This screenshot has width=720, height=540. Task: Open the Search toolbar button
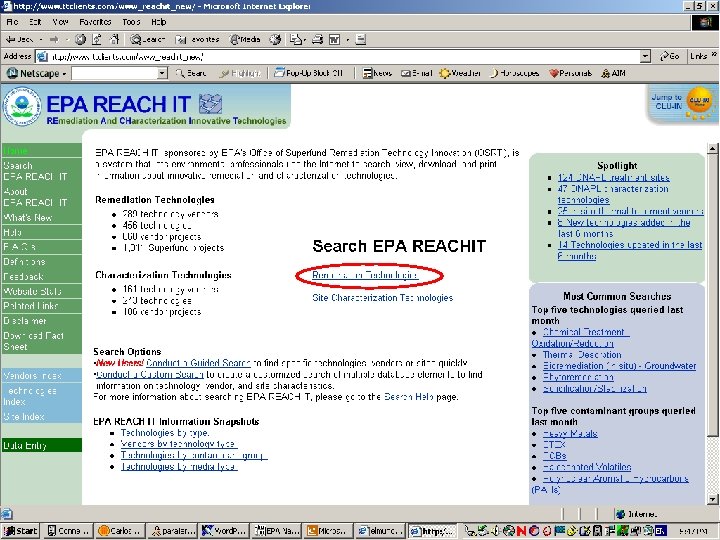(x=147, y=39)
